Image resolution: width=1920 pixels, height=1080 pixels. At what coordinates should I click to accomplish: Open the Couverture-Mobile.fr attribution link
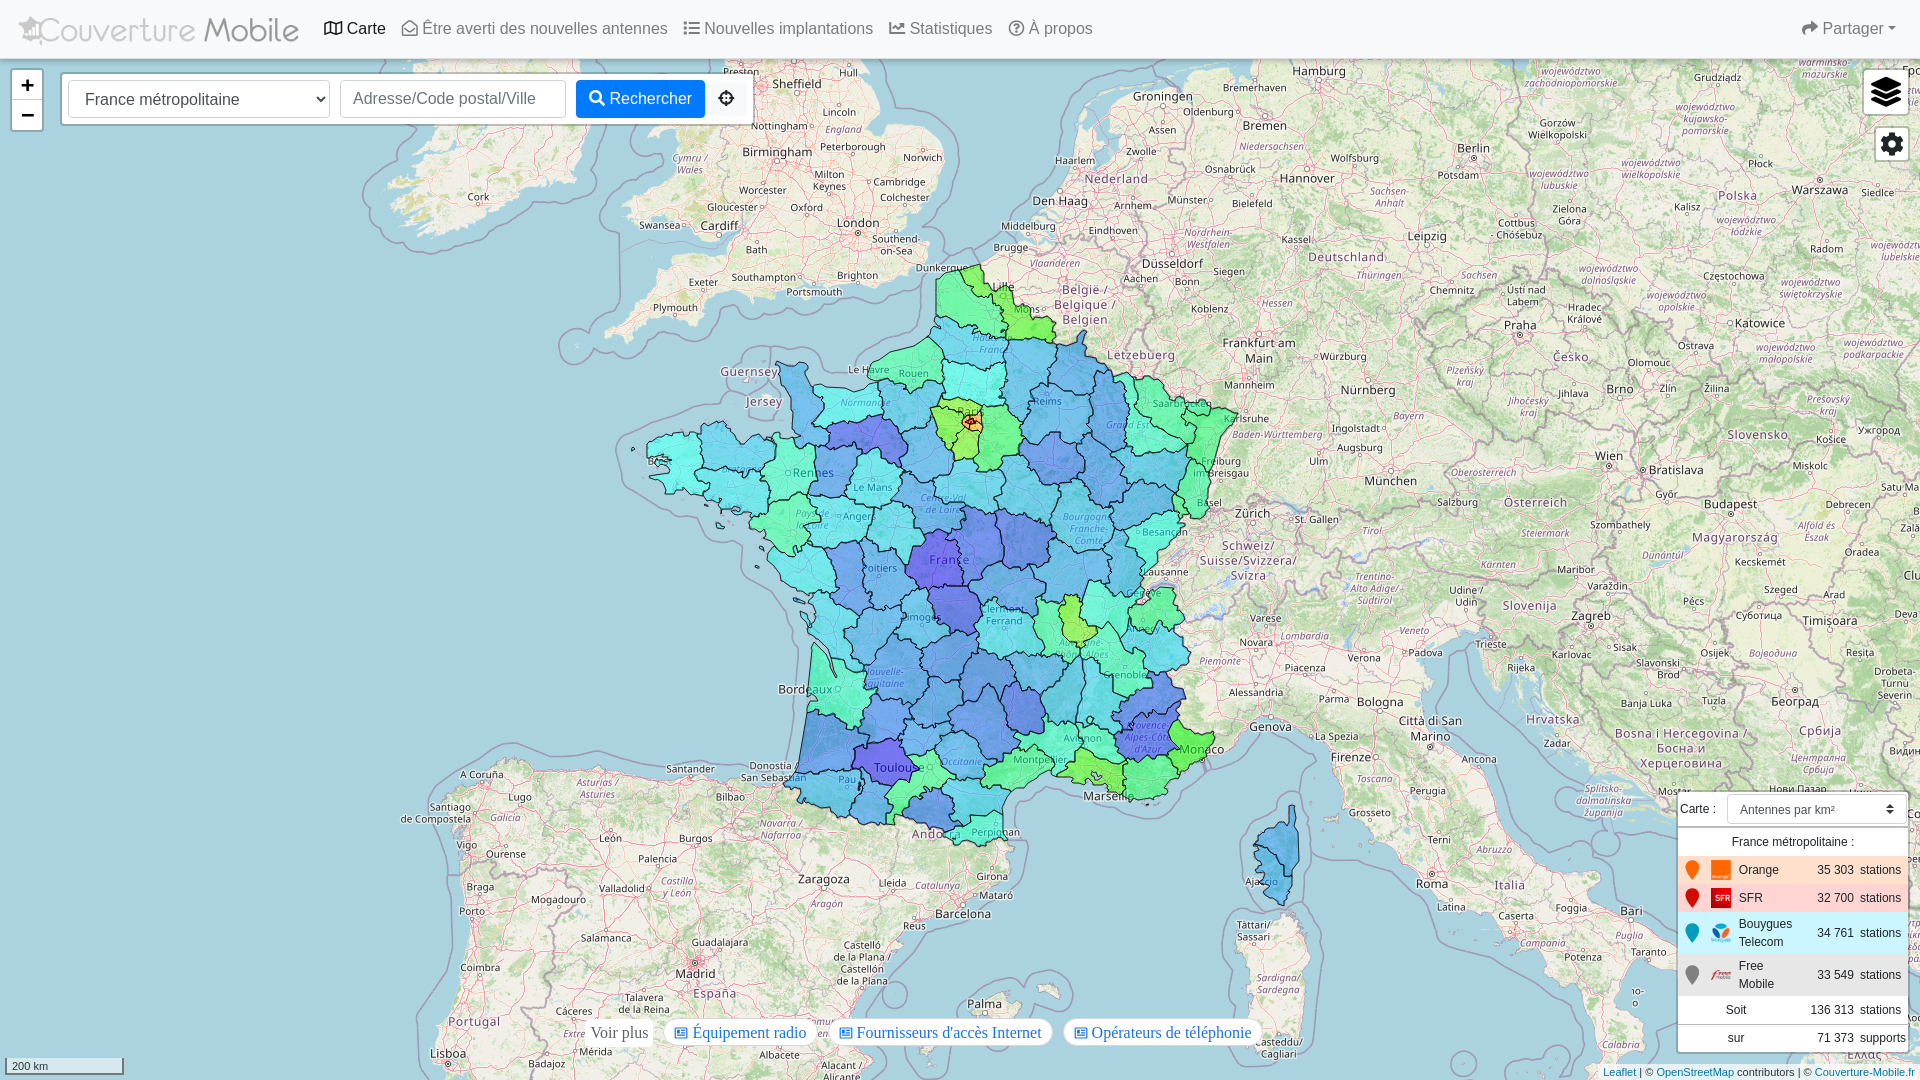pyautogui.click(x=1864, y=1072)
